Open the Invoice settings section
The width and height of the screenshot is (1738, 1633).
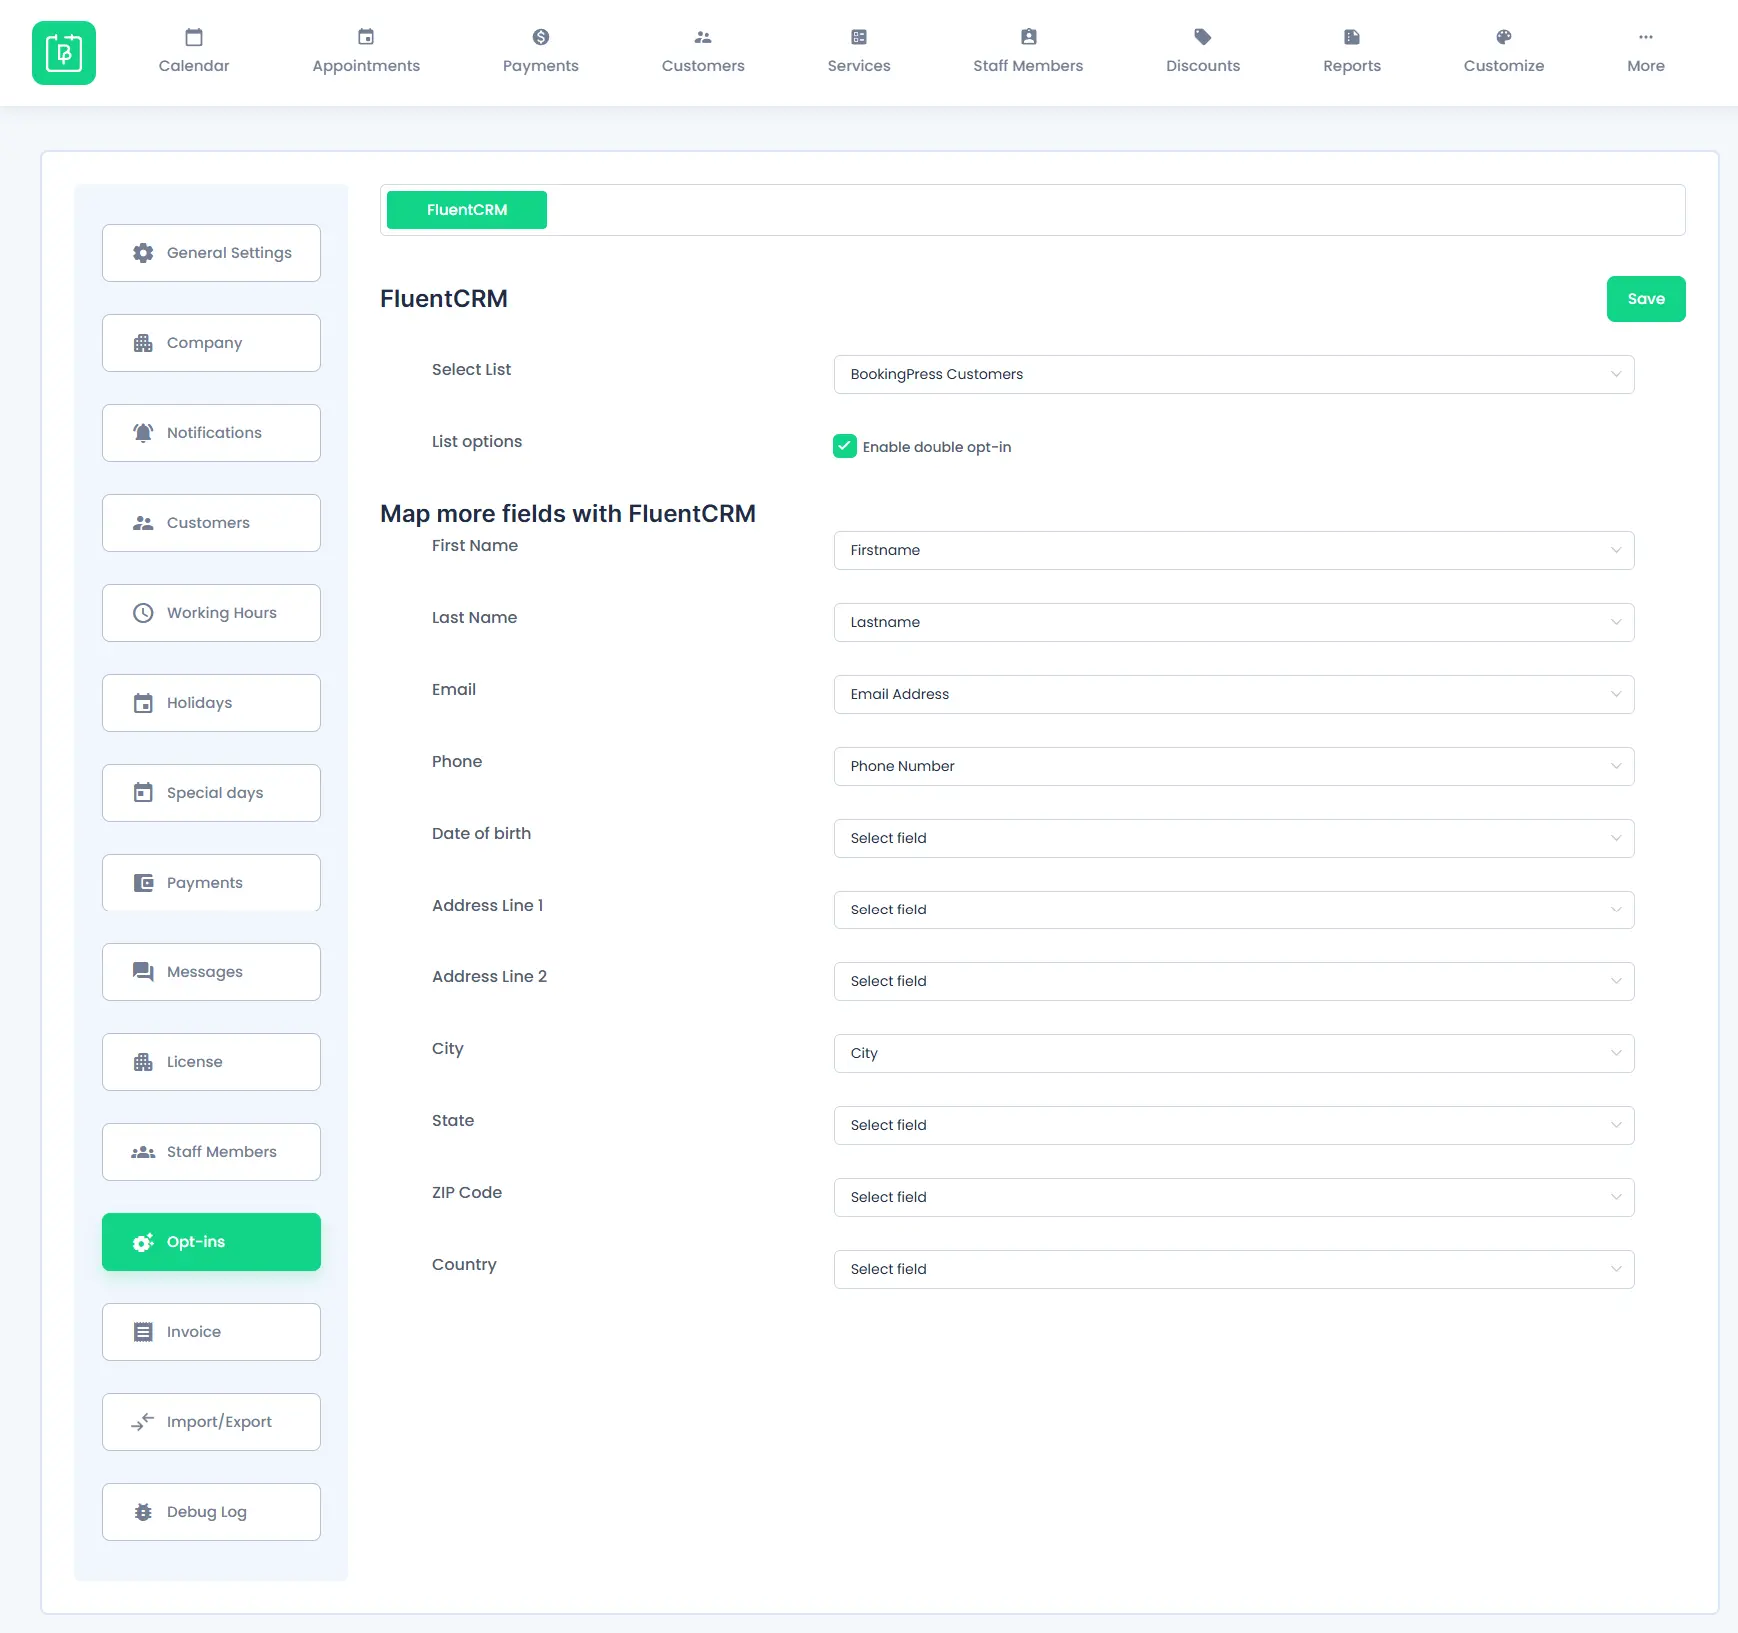[211, 1332]
